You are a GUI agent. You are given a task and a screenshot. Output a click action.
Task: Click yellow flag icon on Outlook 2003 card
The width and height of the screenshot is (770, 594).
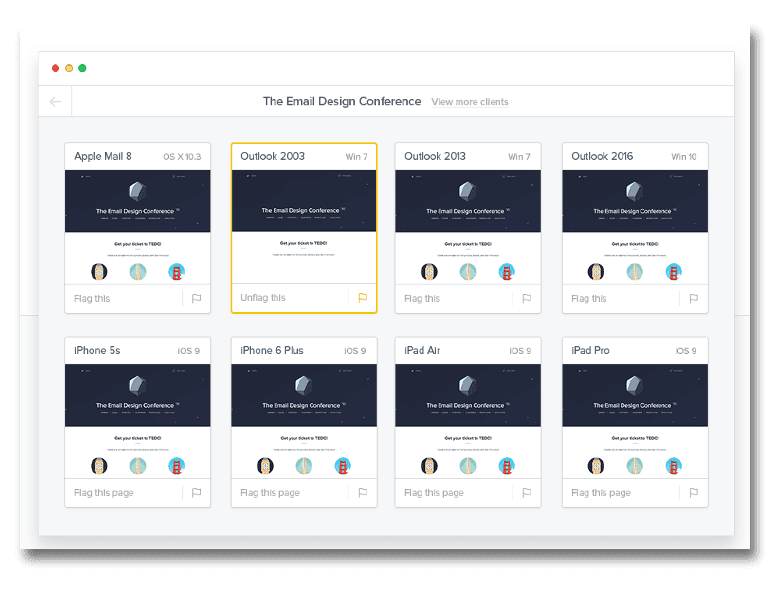(363, 298)
